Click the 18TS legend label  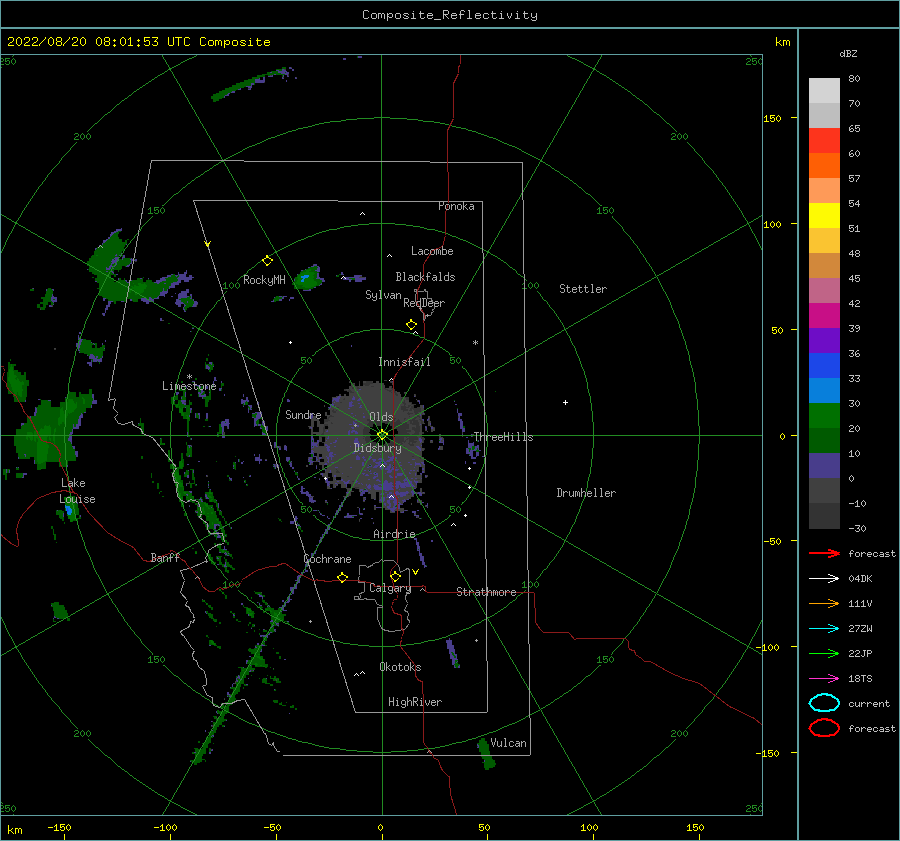[x=860, y=679]
